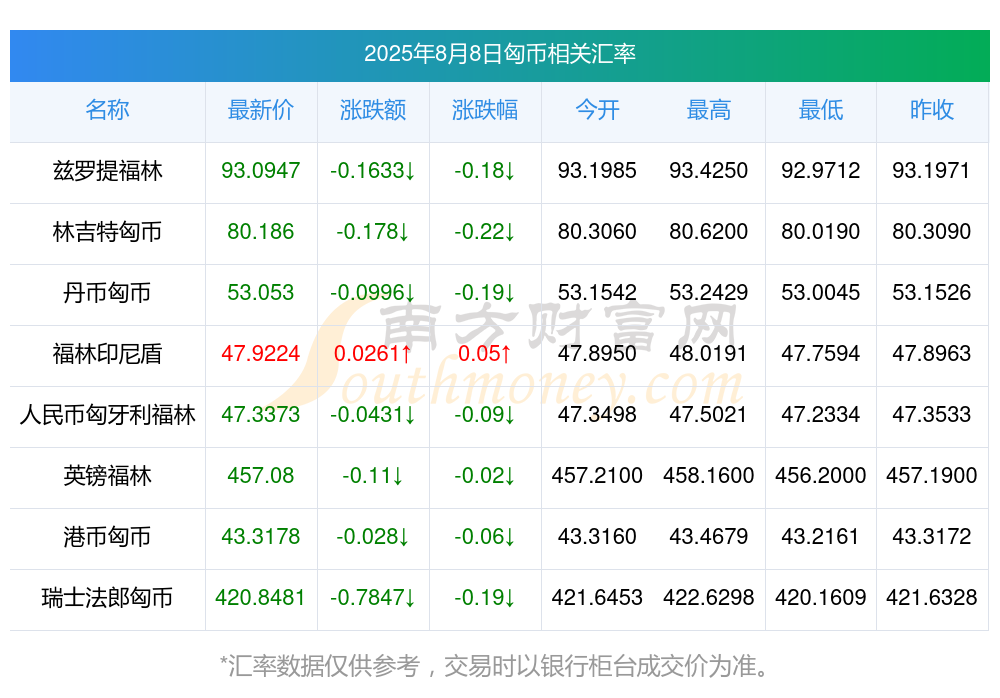This screenshot has height=698, width=1000.
Task: Click opening value 53.1542
Action: pos(597,292)
